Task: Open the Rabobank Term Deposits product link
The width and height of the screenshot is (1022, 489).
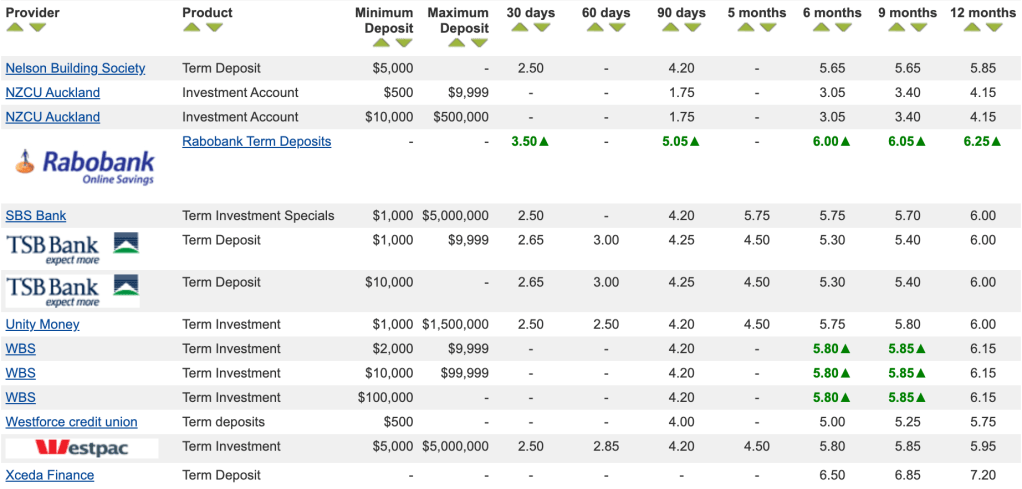Action: pyautogui.click(x=256, y=141)
